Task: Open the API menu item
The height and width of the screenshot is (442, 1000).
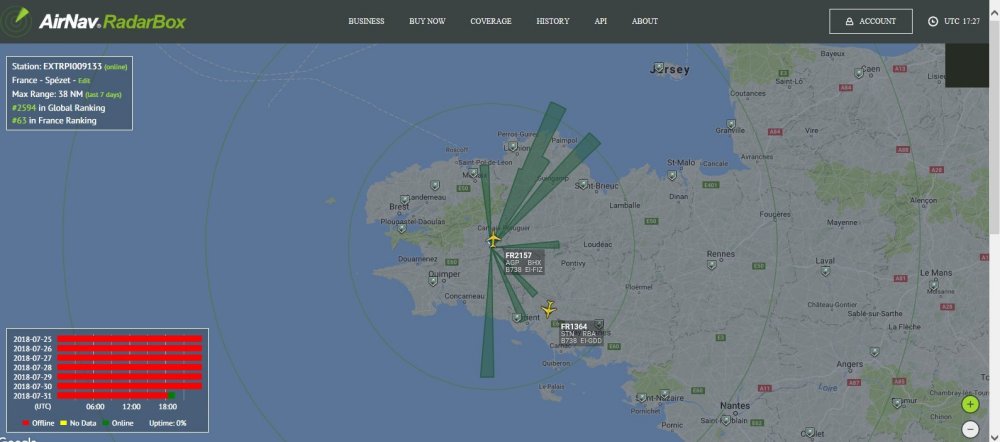Action: click(601, 21)
